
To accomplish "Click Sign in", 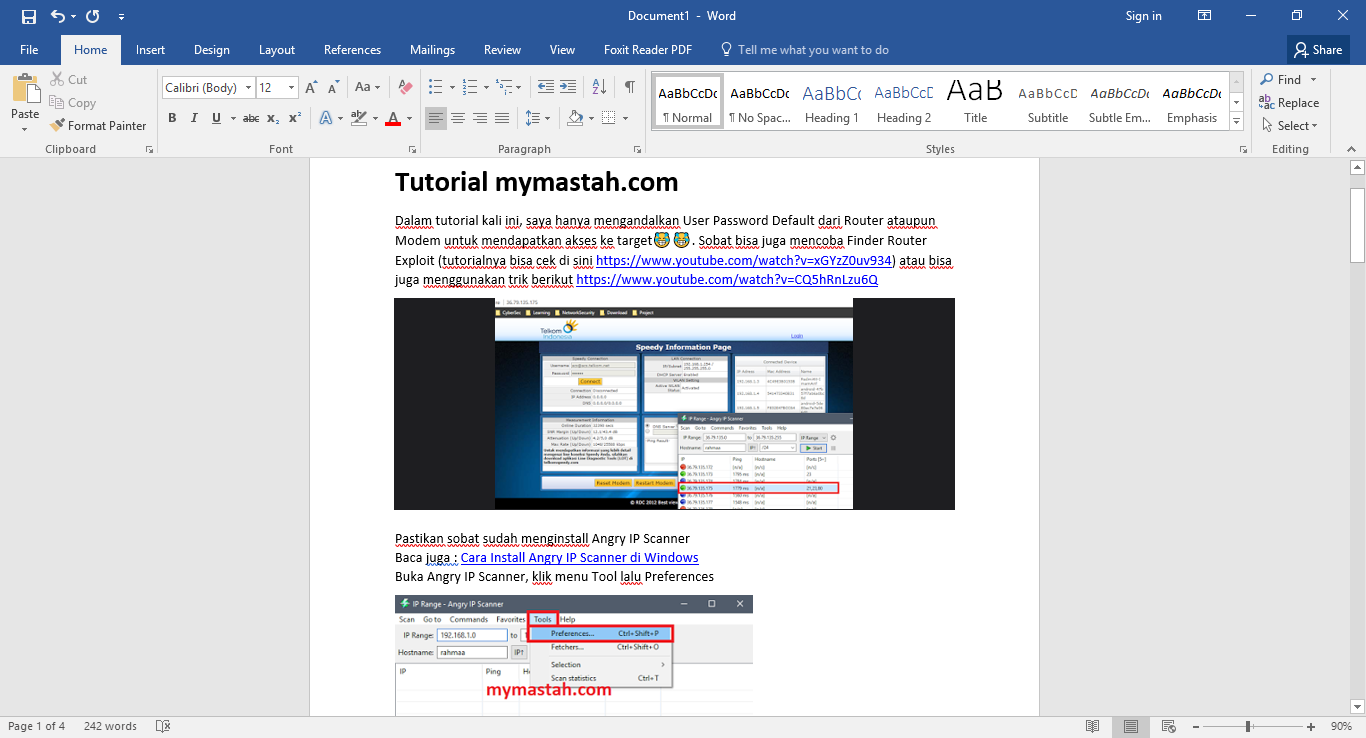I will pyautogui.click(x=1143, y=16).
